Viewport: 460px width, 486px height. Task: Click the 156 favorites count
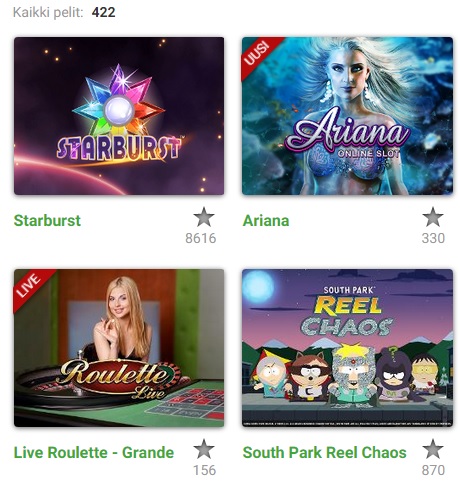204,470
